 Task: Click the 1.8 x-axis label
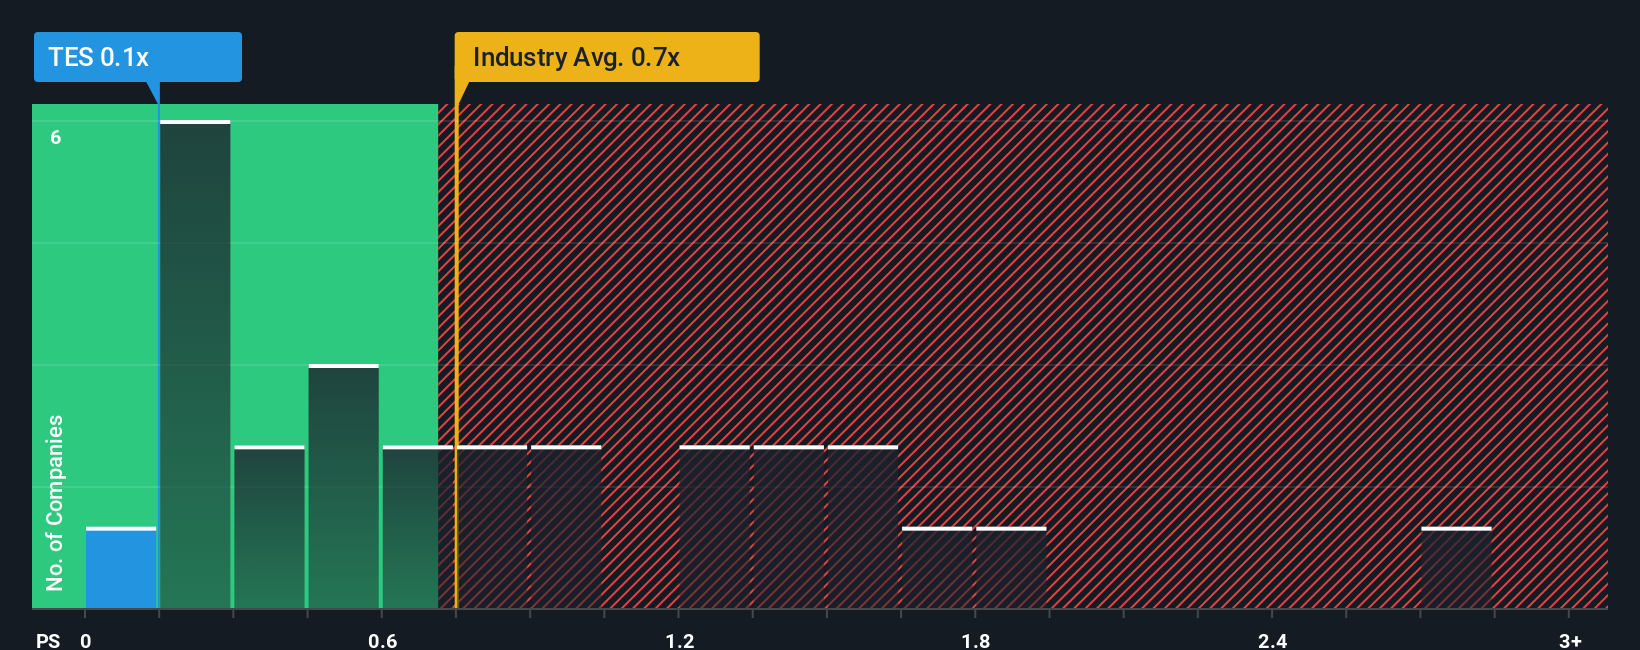click(976, 640)
